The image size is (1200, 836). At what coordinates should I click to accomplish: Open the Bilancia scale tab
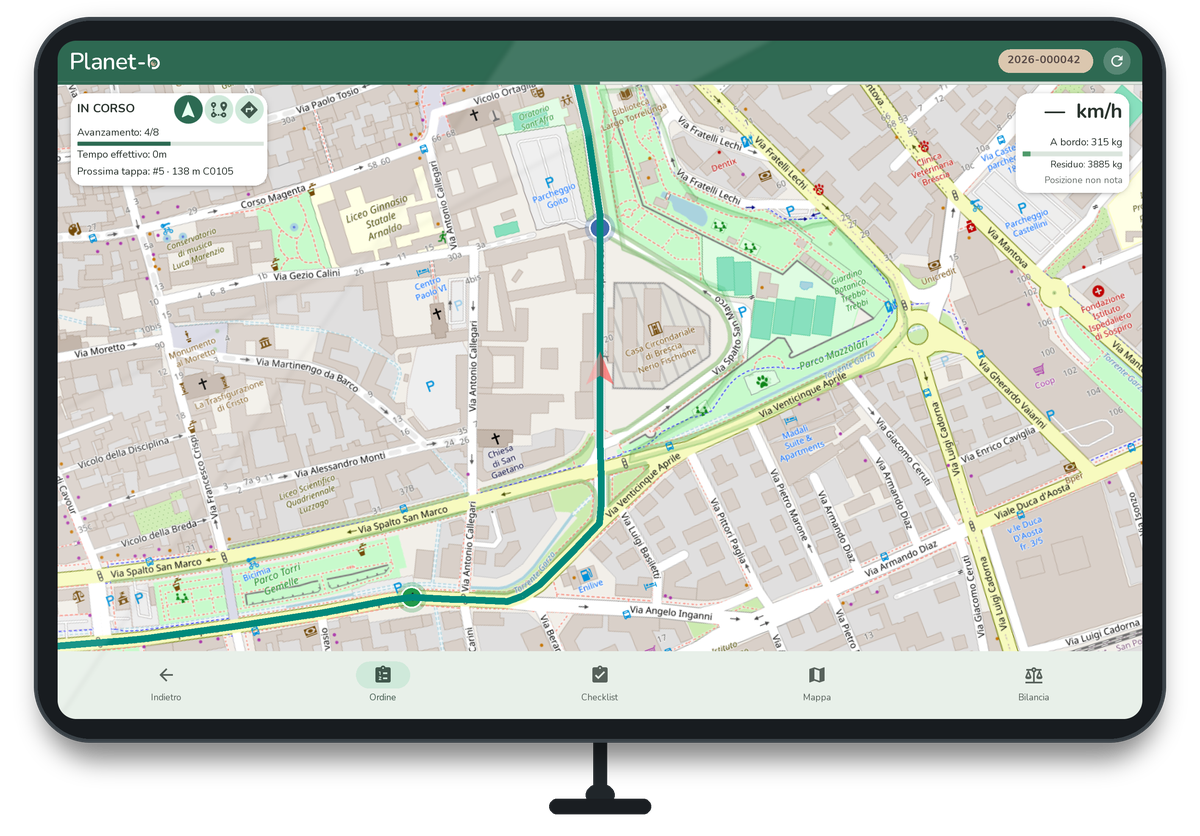coord(1033,684)
